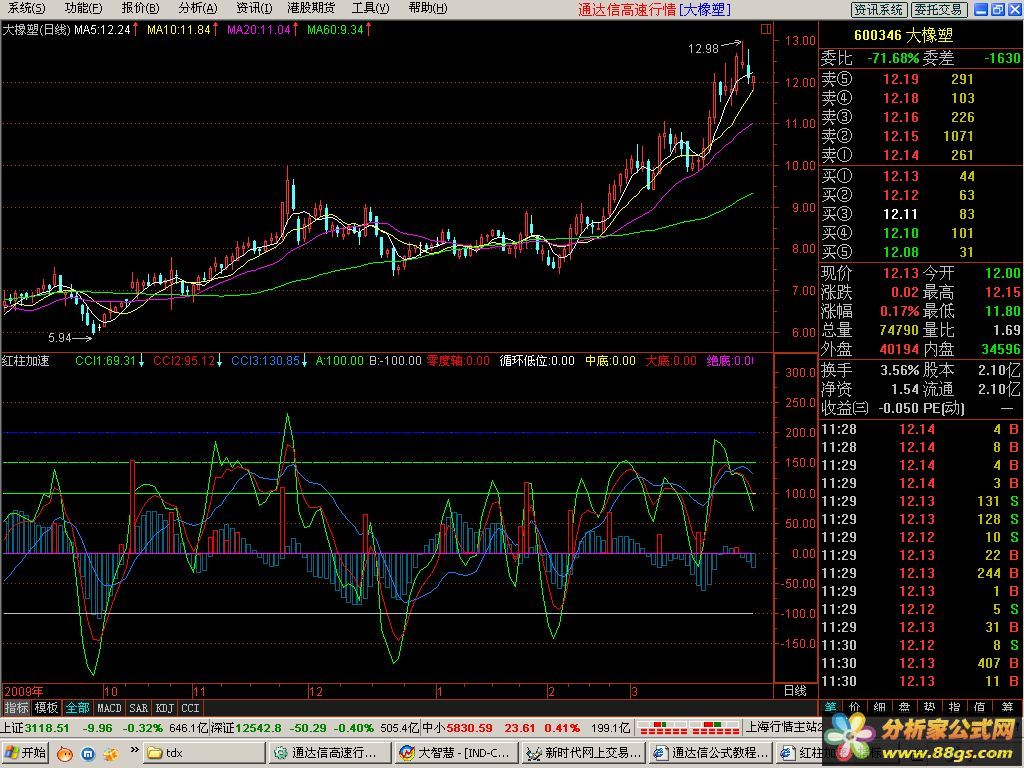Open the 分析(A) menu
The height and width of the screenshot is (768, 1024).
tap(197, 8)
